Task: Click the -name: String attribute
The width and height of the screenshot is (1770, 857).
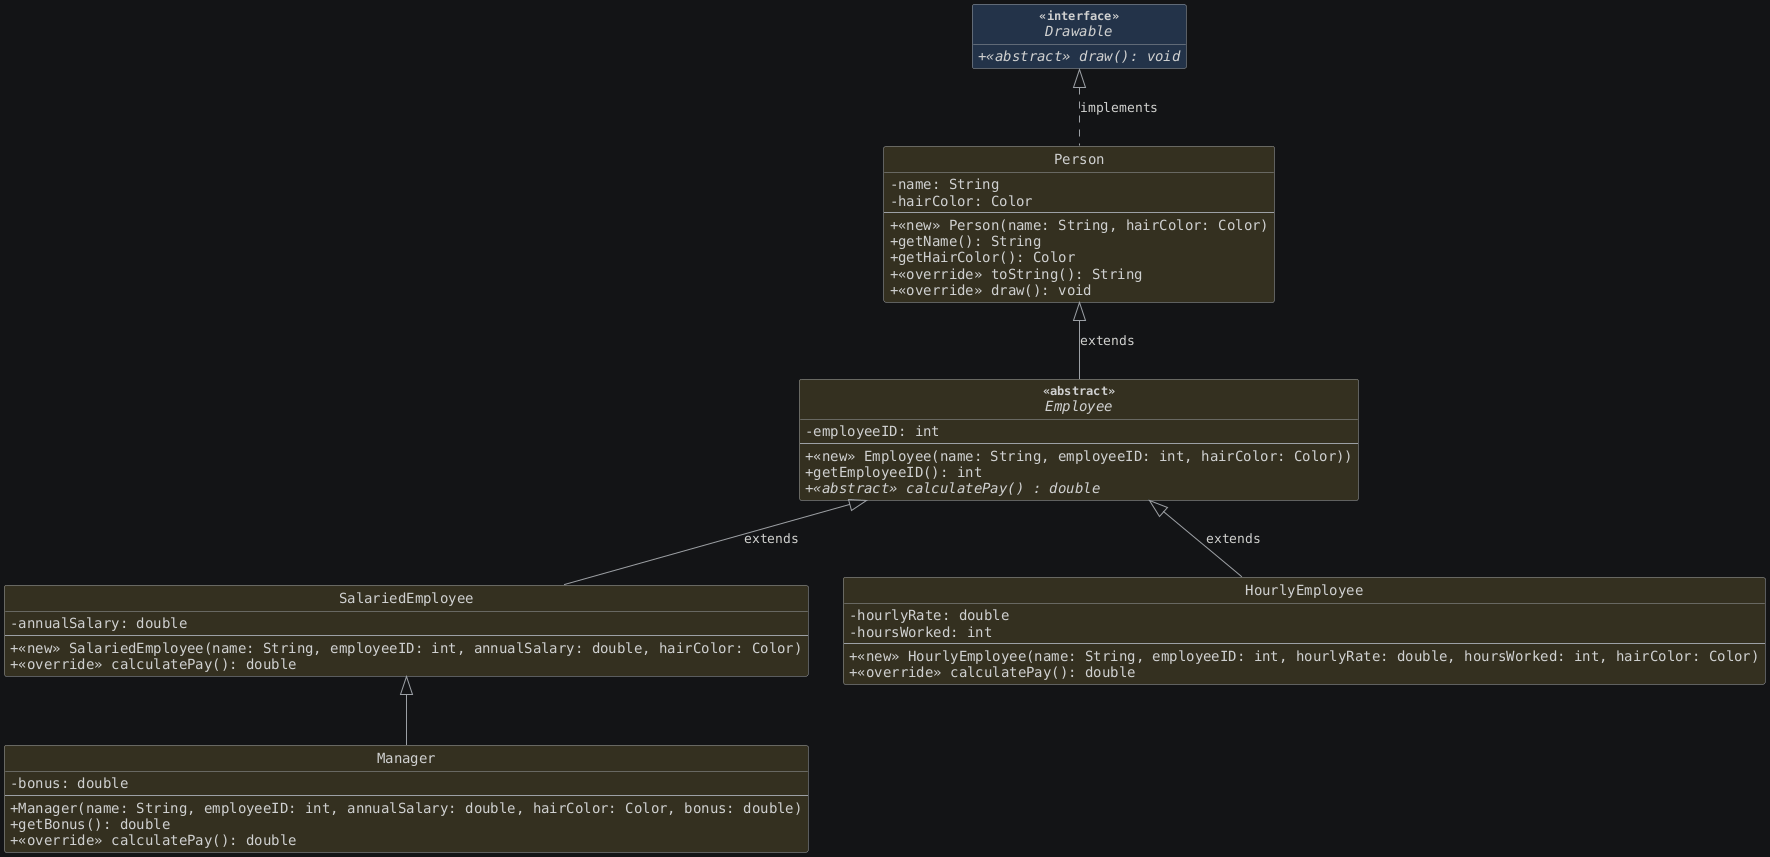Action: [944, 184]
